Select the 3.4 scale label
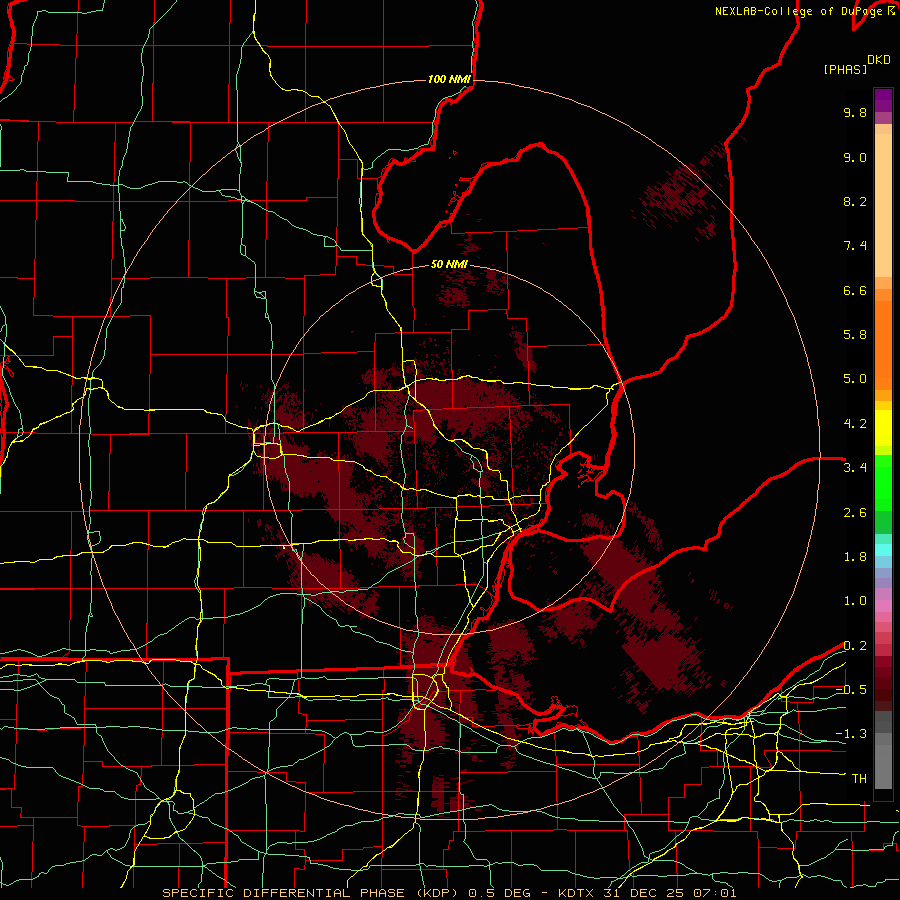 [x=855, y=468]
